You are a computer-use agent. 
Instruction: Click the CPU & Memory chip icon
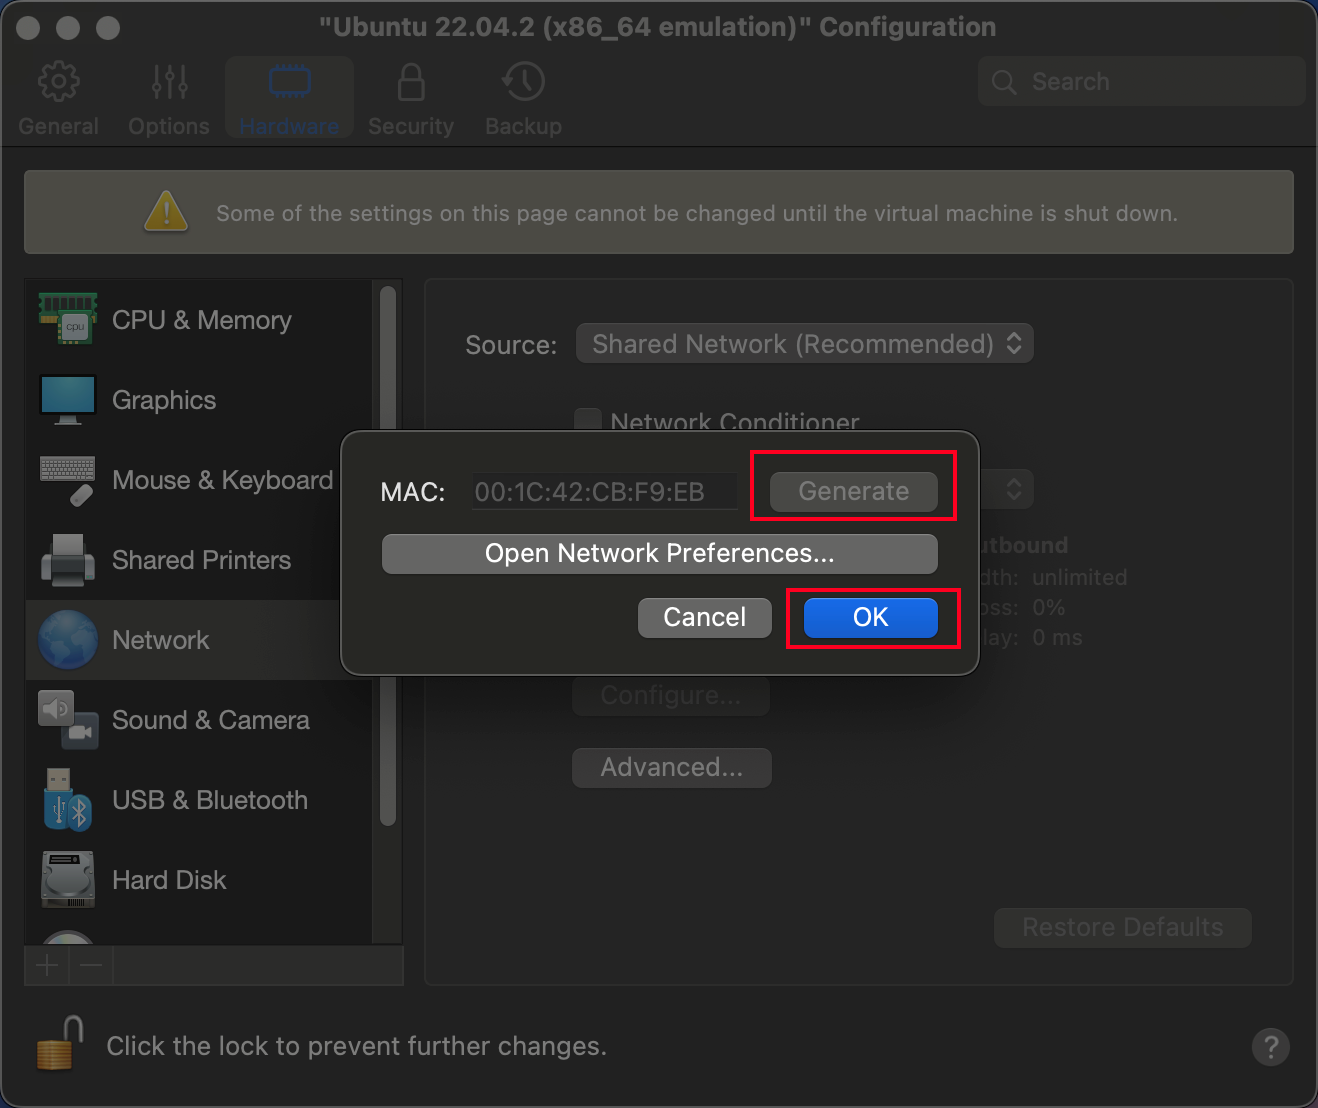pyautogui.click(x=68, y=319)
